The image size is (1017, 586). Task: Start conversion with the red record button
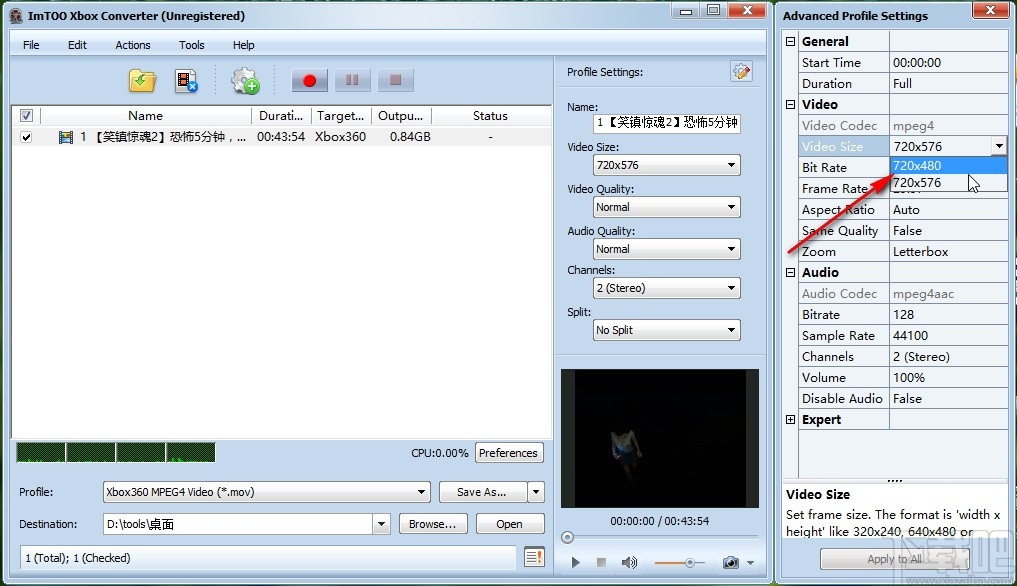(x=309, y=80)
